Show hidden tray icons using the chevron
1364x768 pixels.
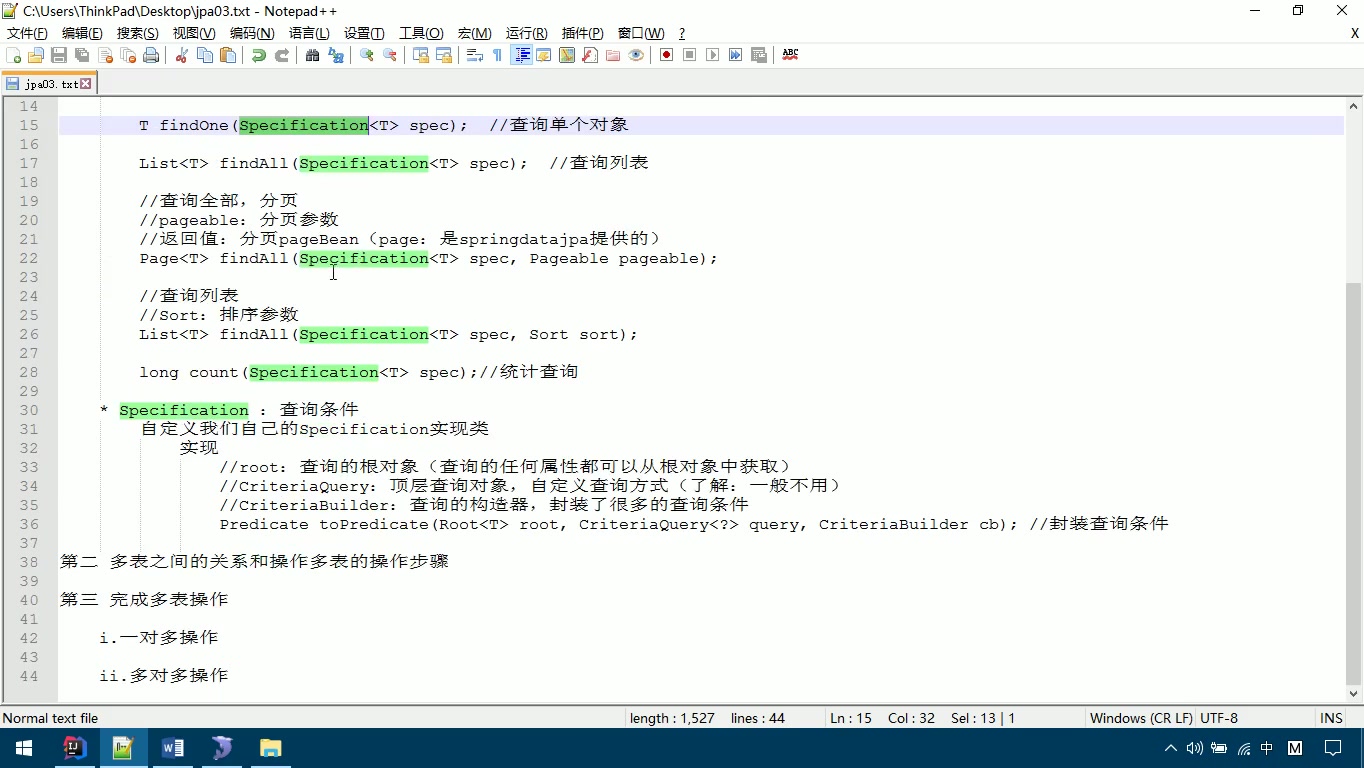click(x=1171, y=748)
